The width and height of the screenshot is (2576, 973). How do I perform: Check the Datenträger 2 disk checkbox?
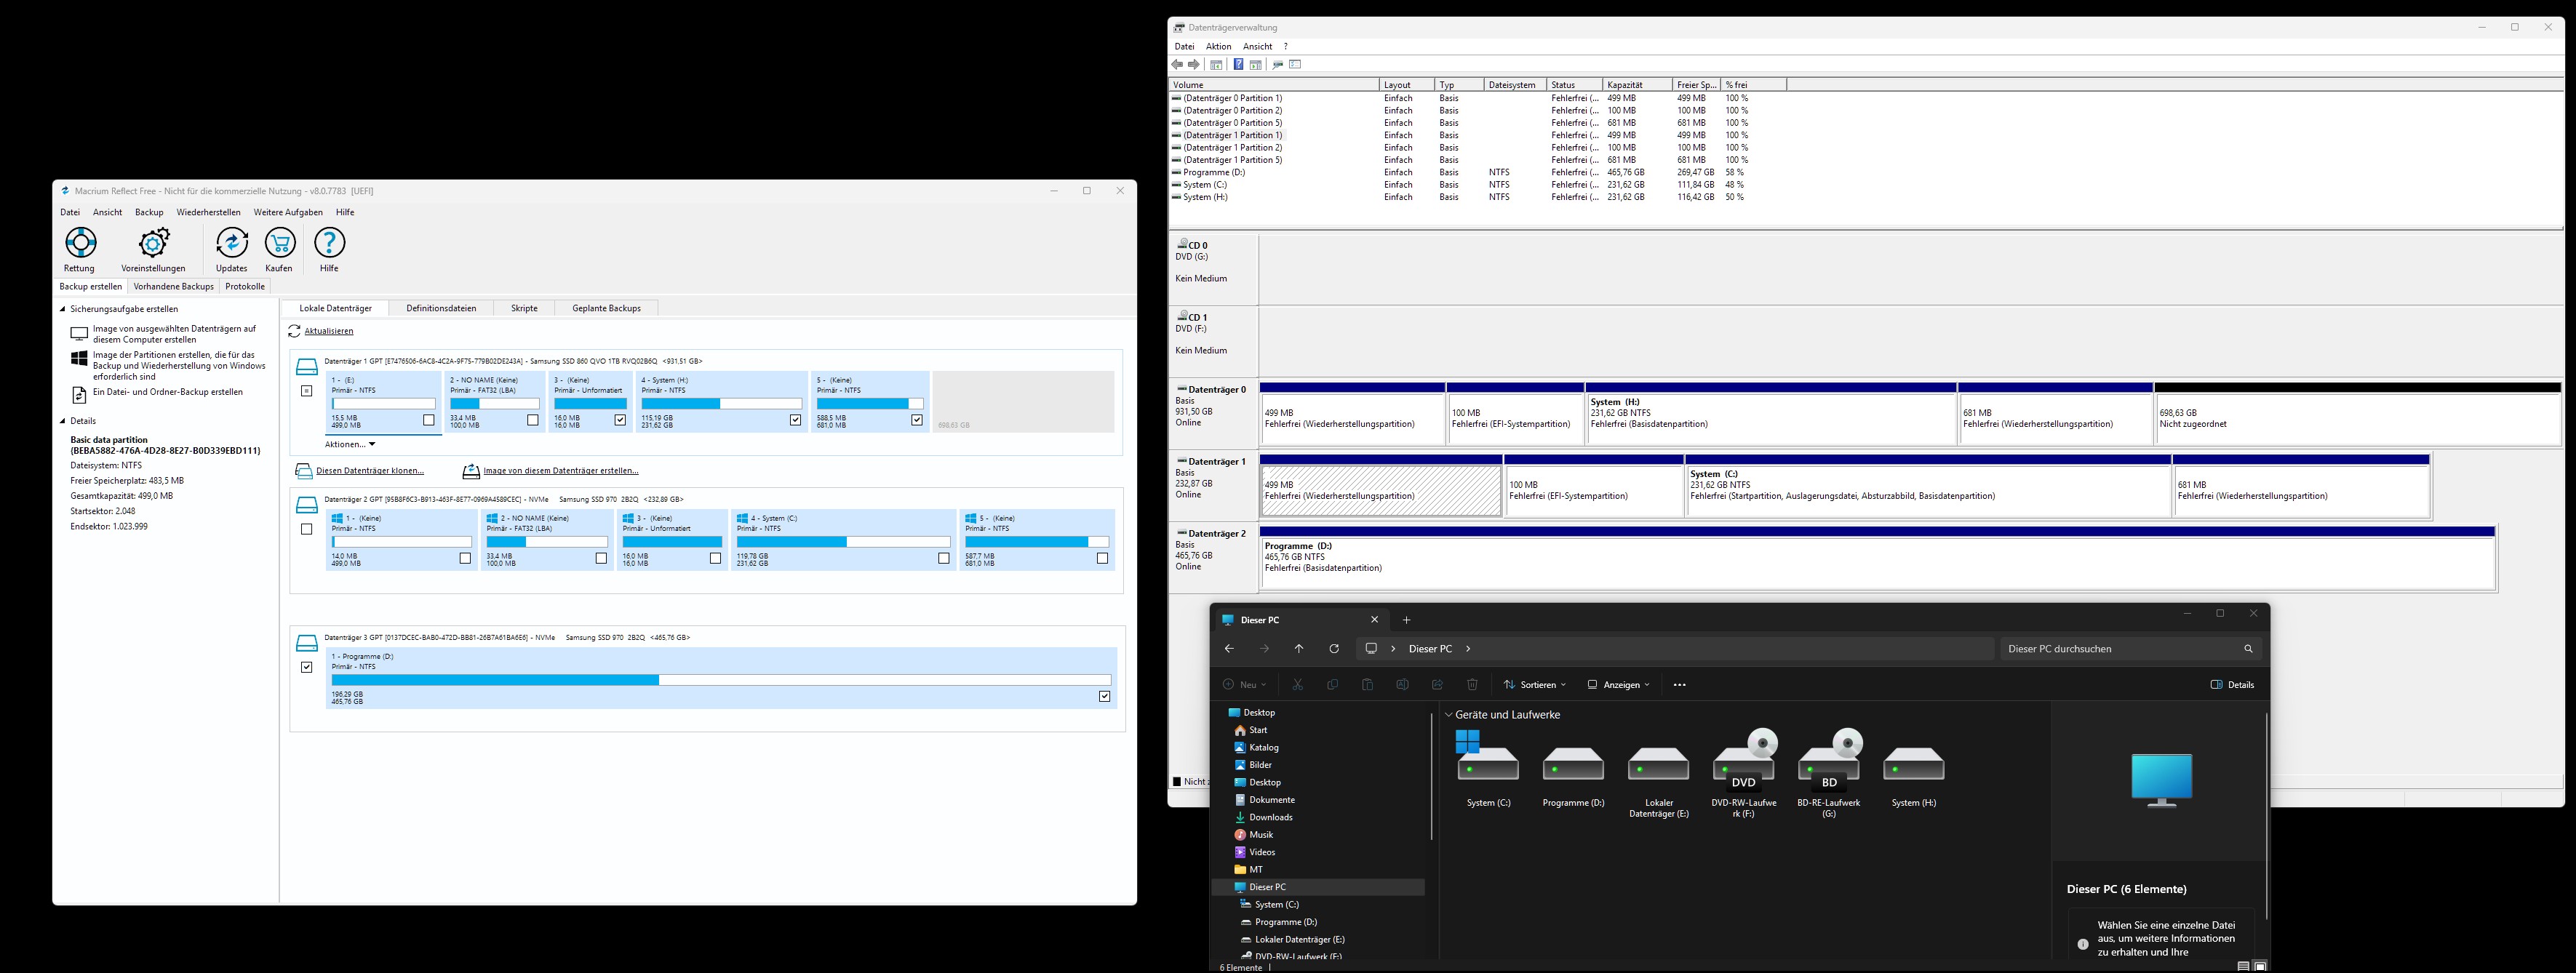(307, 529)
